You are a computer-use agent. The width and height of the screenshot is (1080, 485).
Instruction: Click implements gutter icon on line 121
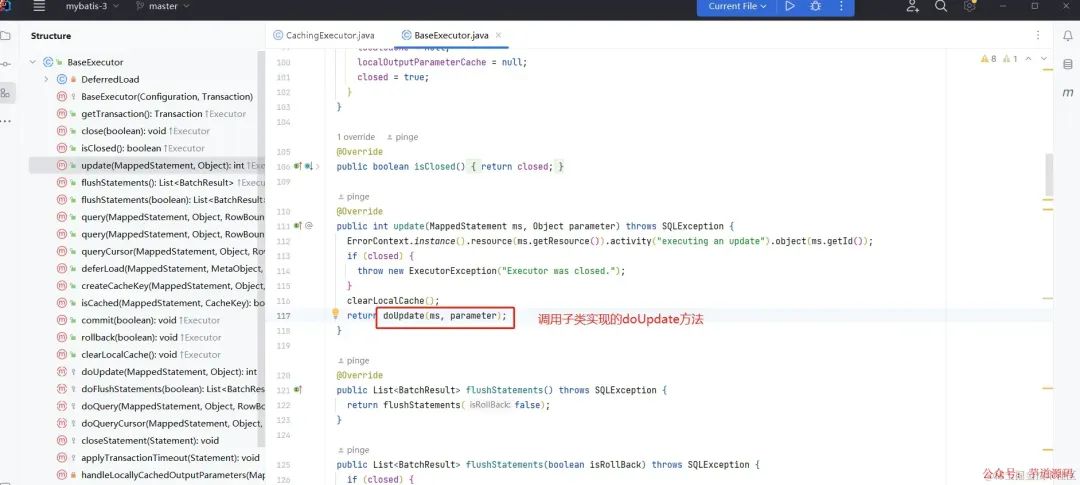point(298,389)
